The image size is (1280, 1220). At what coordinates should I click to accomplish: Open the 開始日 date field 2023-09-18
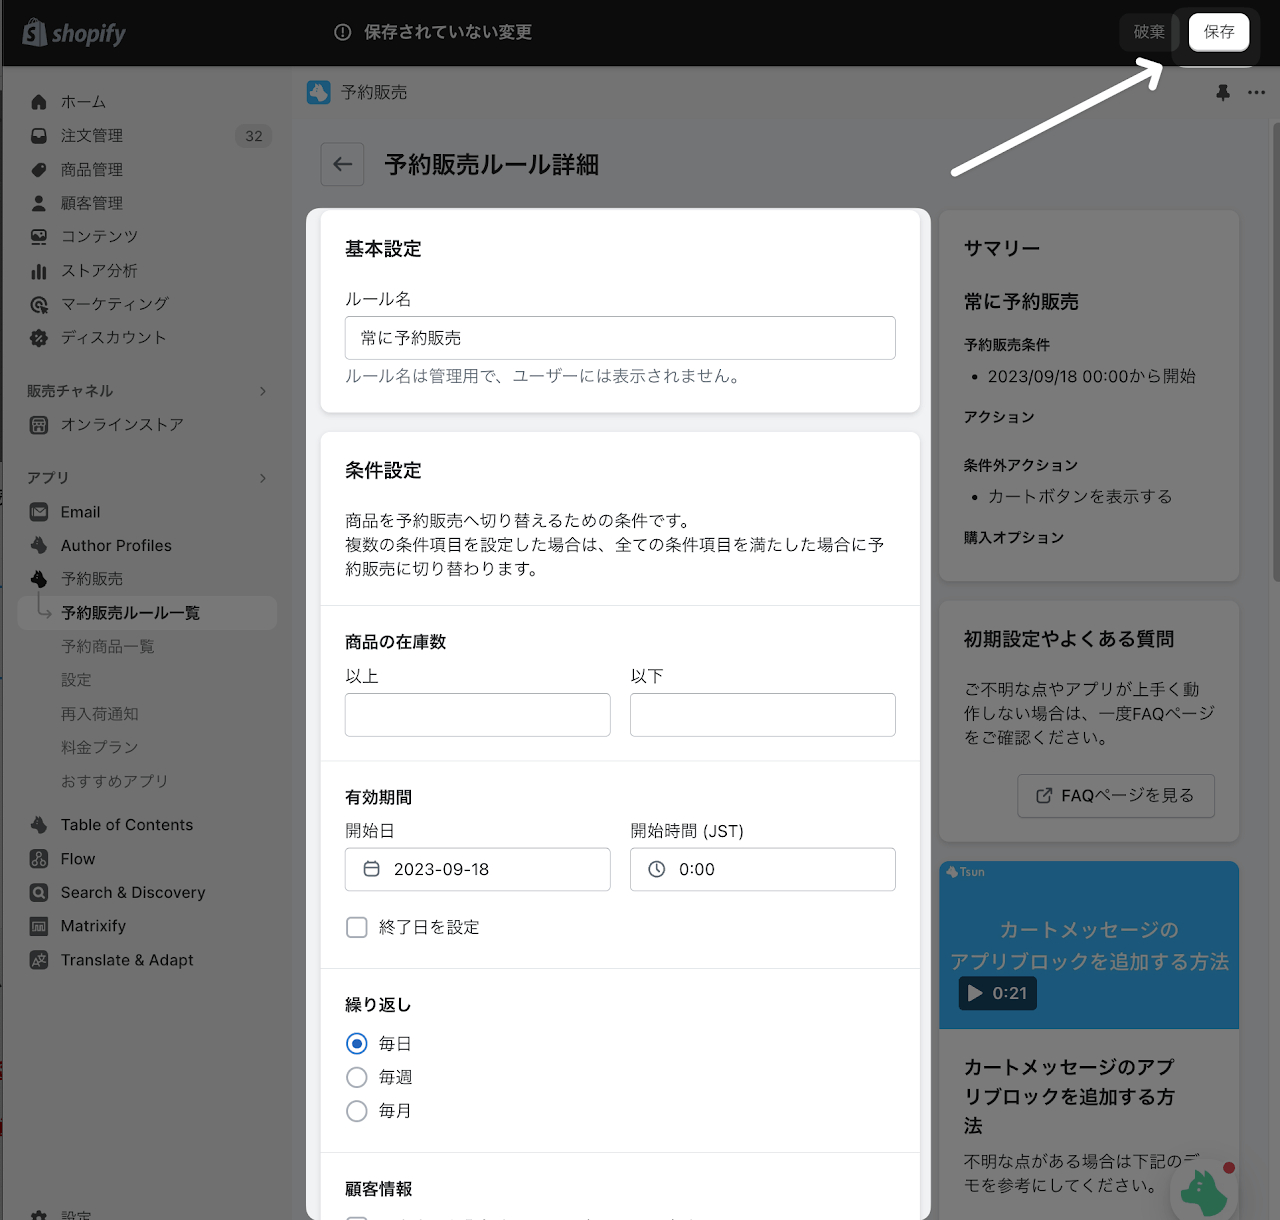coord(478,869)
